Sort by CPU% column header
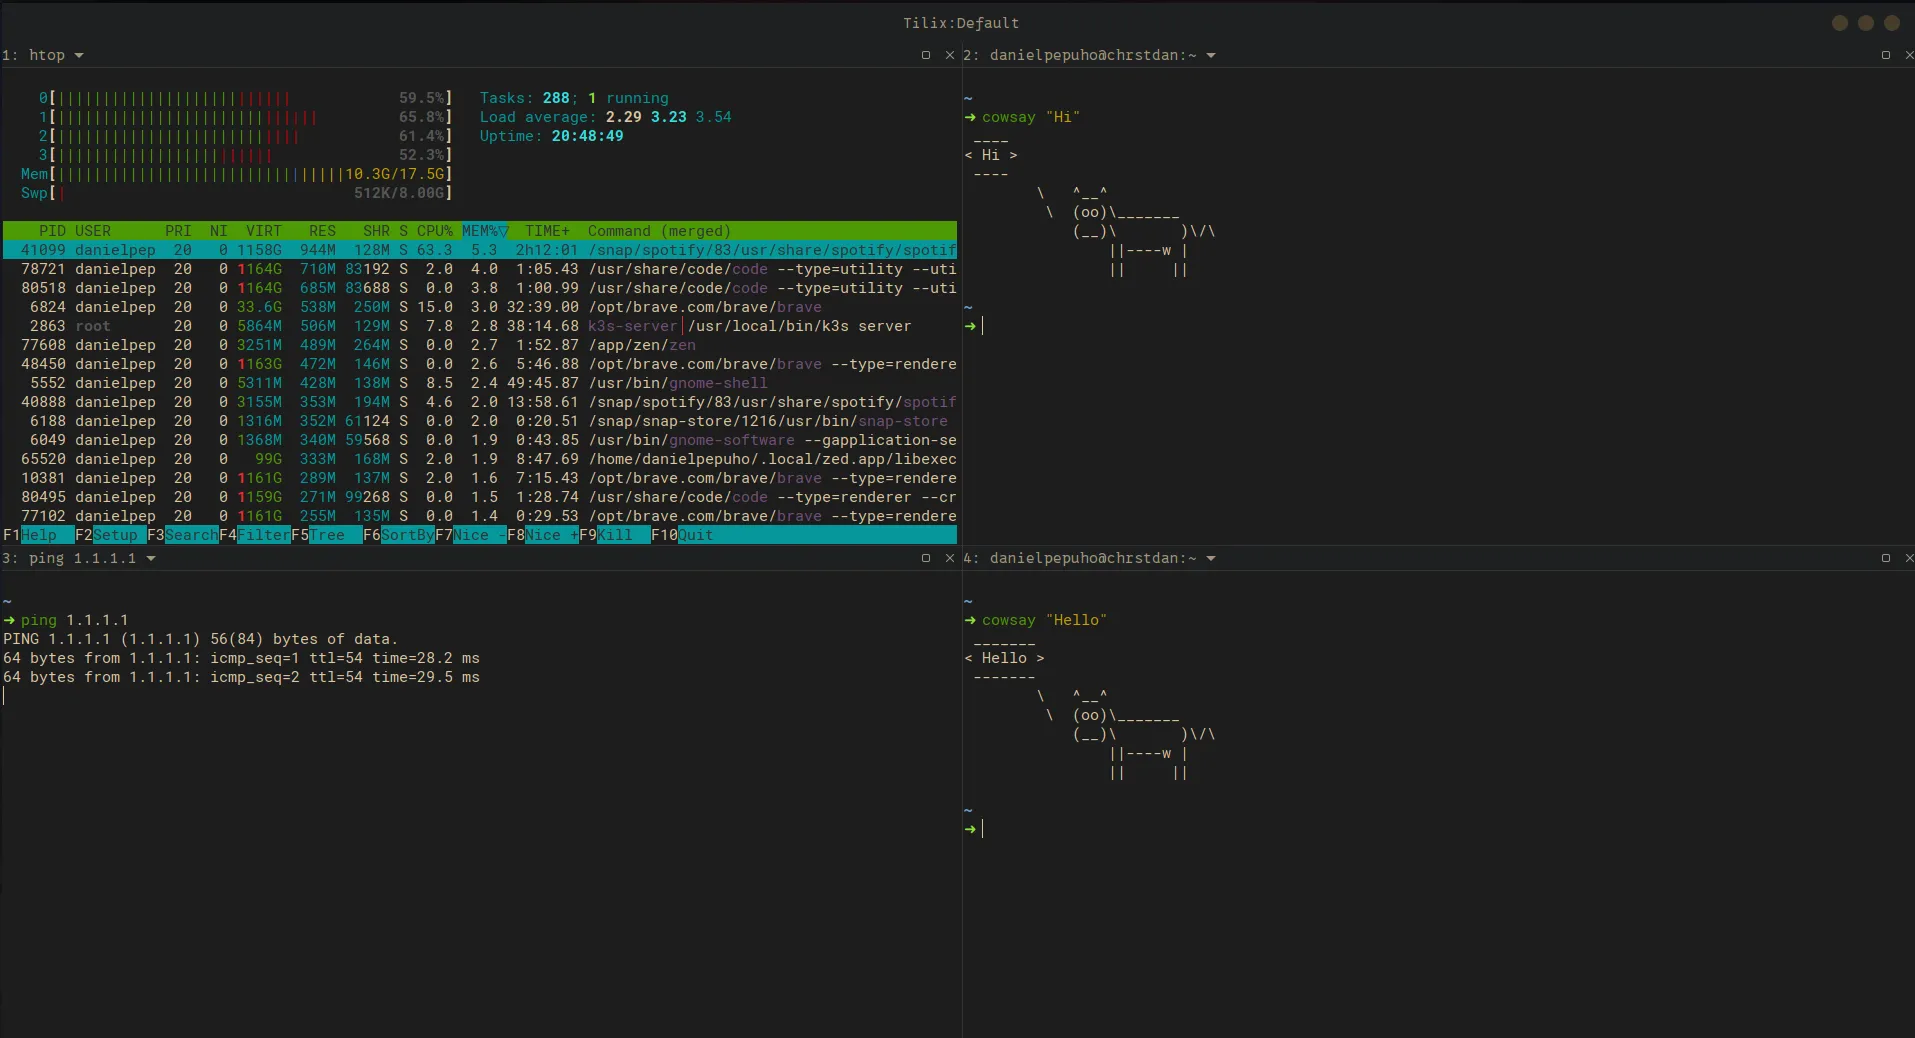 click(x=434, y=231)
